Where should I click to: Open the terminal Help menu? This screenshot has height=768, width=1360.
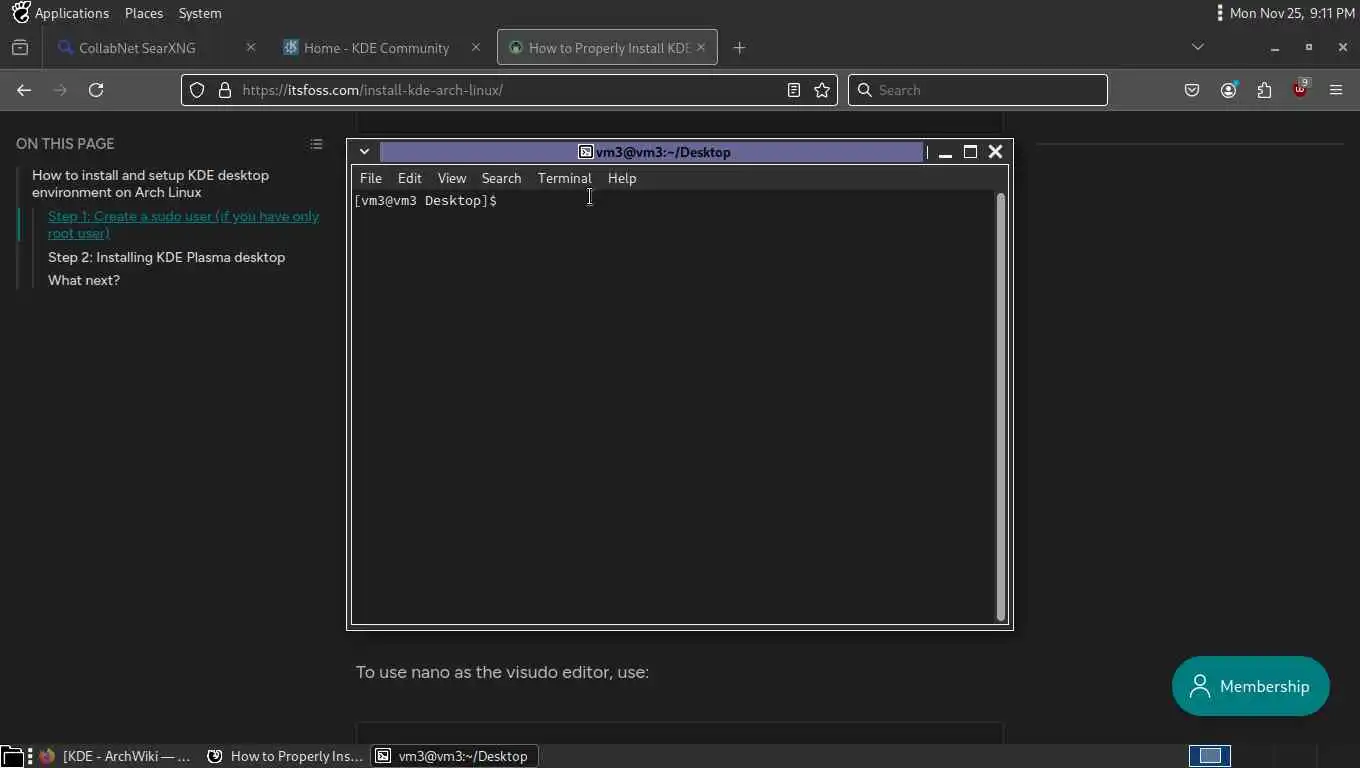622,178
